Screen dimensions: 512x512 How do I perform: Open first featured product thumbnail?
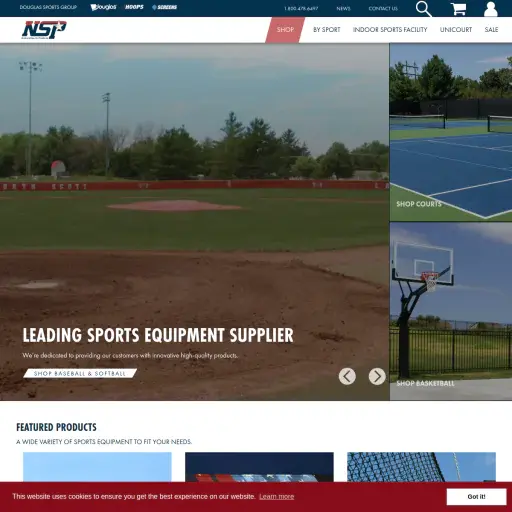click(97, 467)
